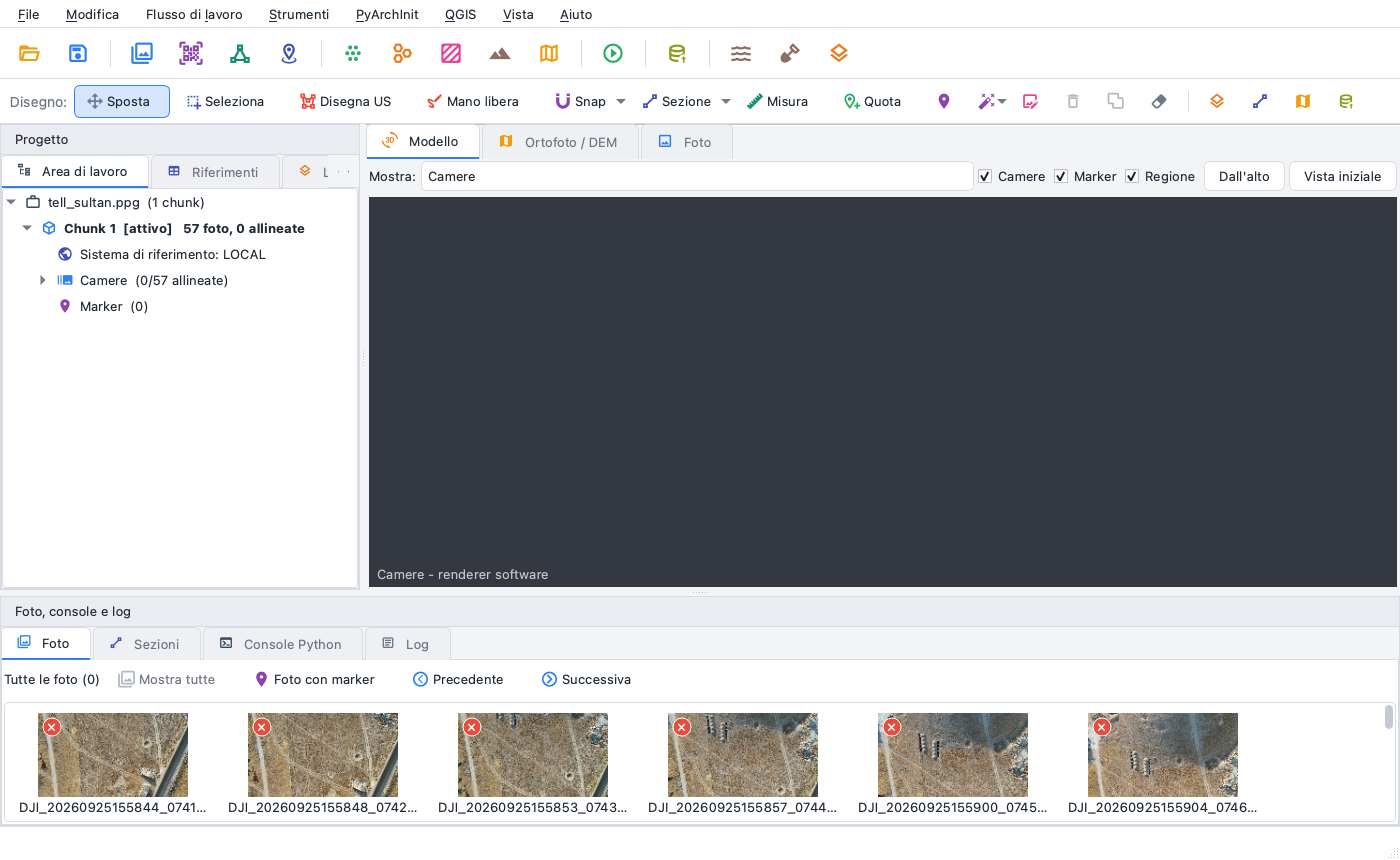
Task: Click the brown shovel excavation icon
Action: [790, 54]
